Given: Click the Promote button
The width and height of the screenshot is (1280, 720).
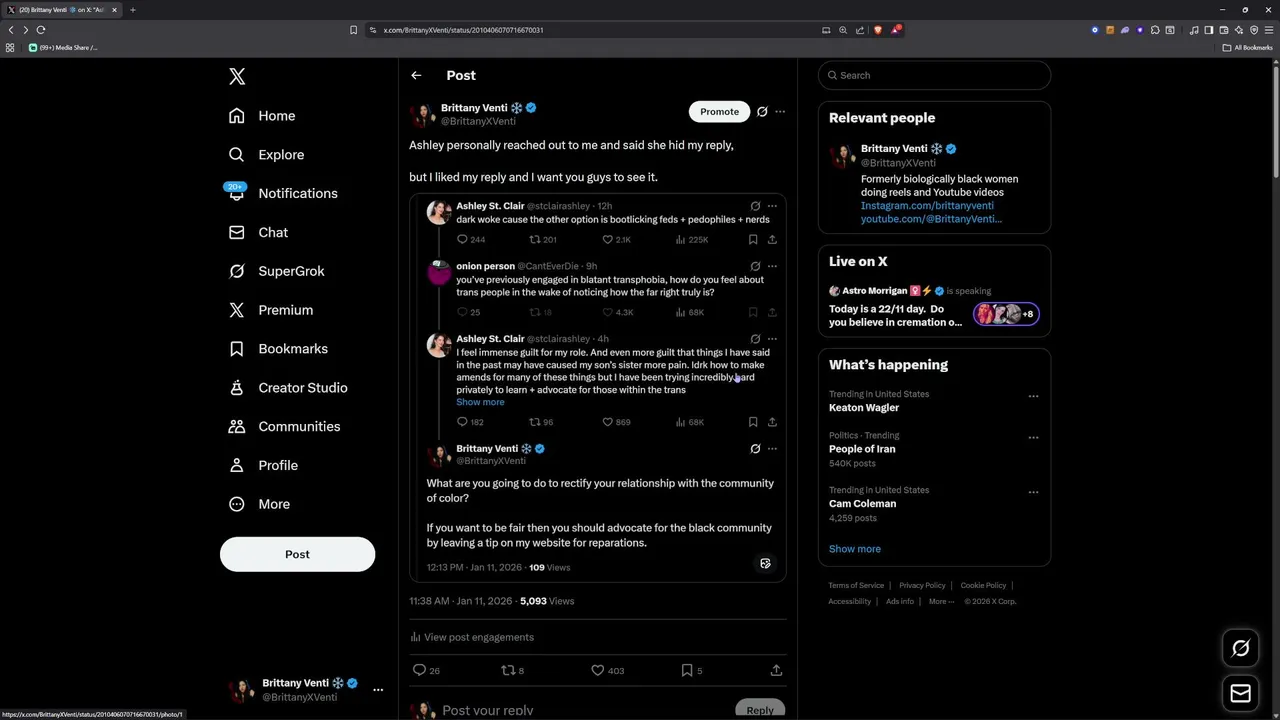Looking at the screenshot, I should point(719,111).
